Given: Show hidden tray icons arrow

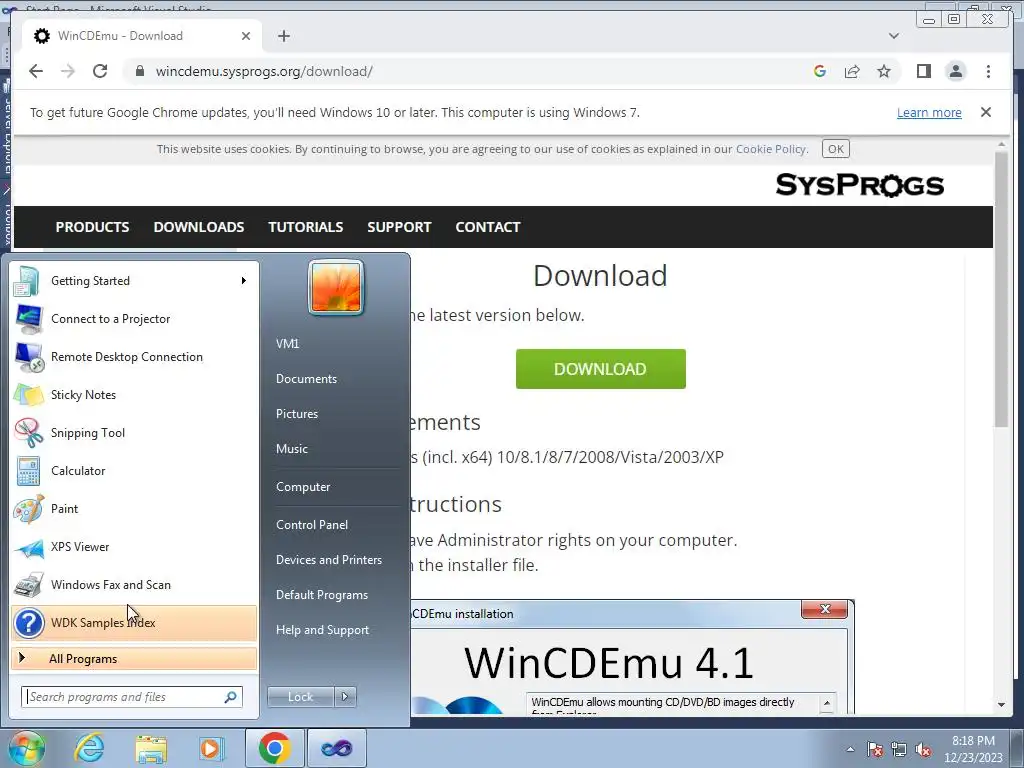Looking at the screenshot, I should (850, 749).
